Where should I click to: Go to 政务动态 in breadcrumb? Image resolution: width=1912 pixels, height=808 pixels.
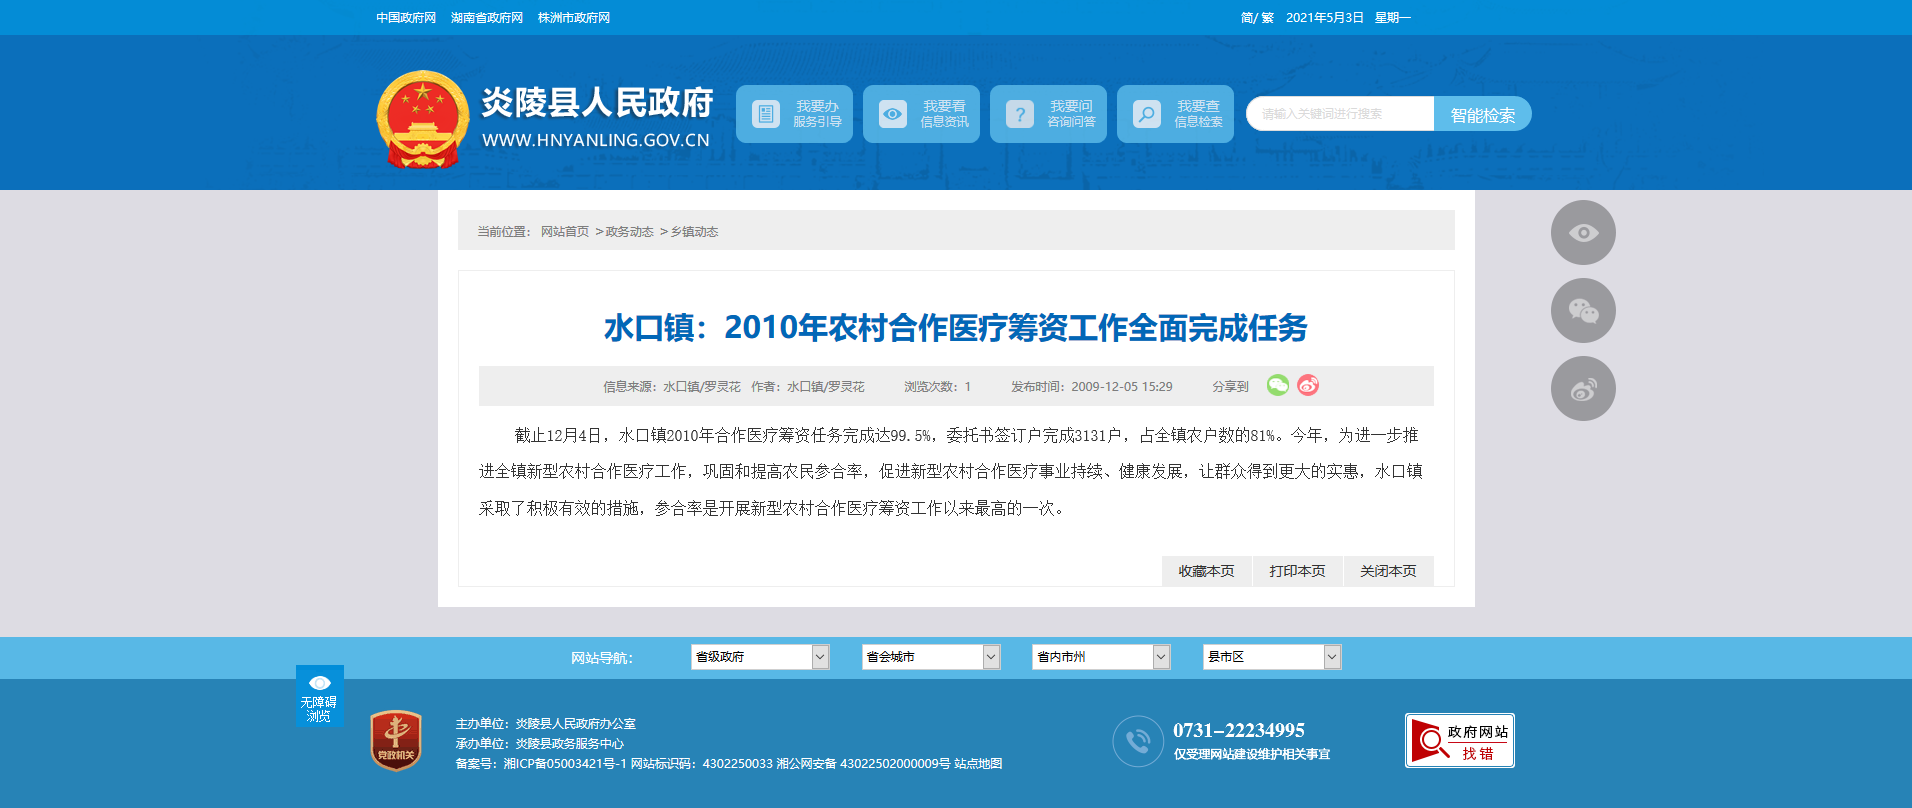629,232
